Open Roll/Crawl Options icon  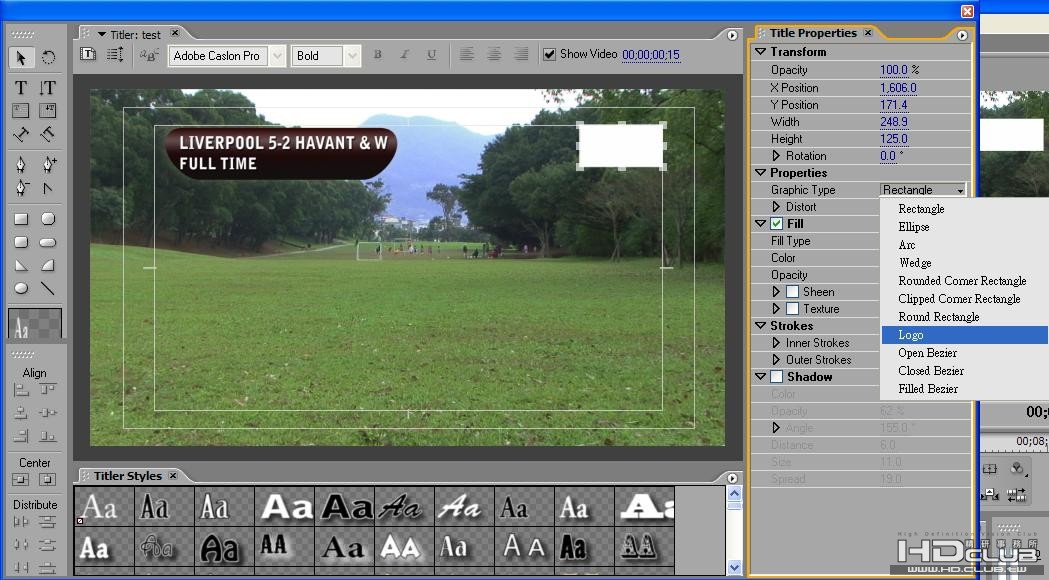pyautogui.click(x=115, y=54)
